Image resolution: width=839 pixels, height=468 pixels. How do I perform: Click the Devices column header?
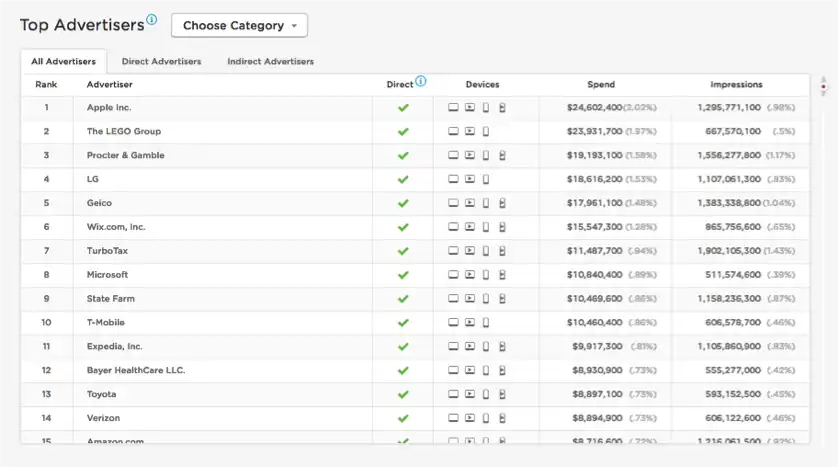pos(482,84)
